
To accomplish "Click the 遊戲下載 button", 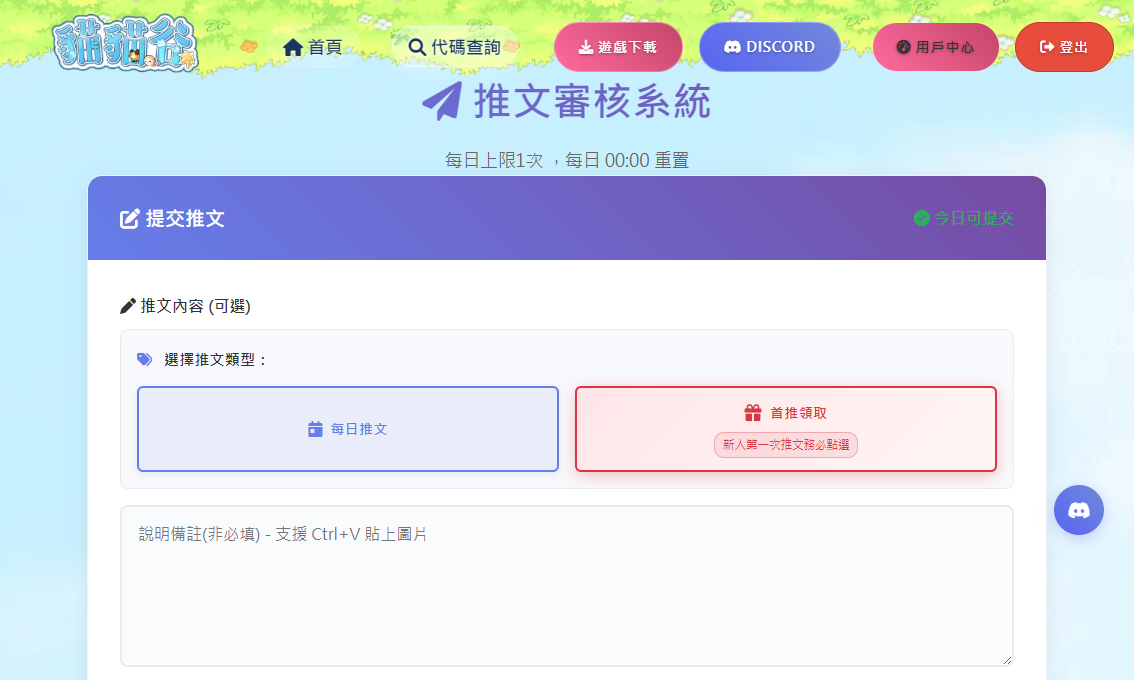I will click(618, 46).
